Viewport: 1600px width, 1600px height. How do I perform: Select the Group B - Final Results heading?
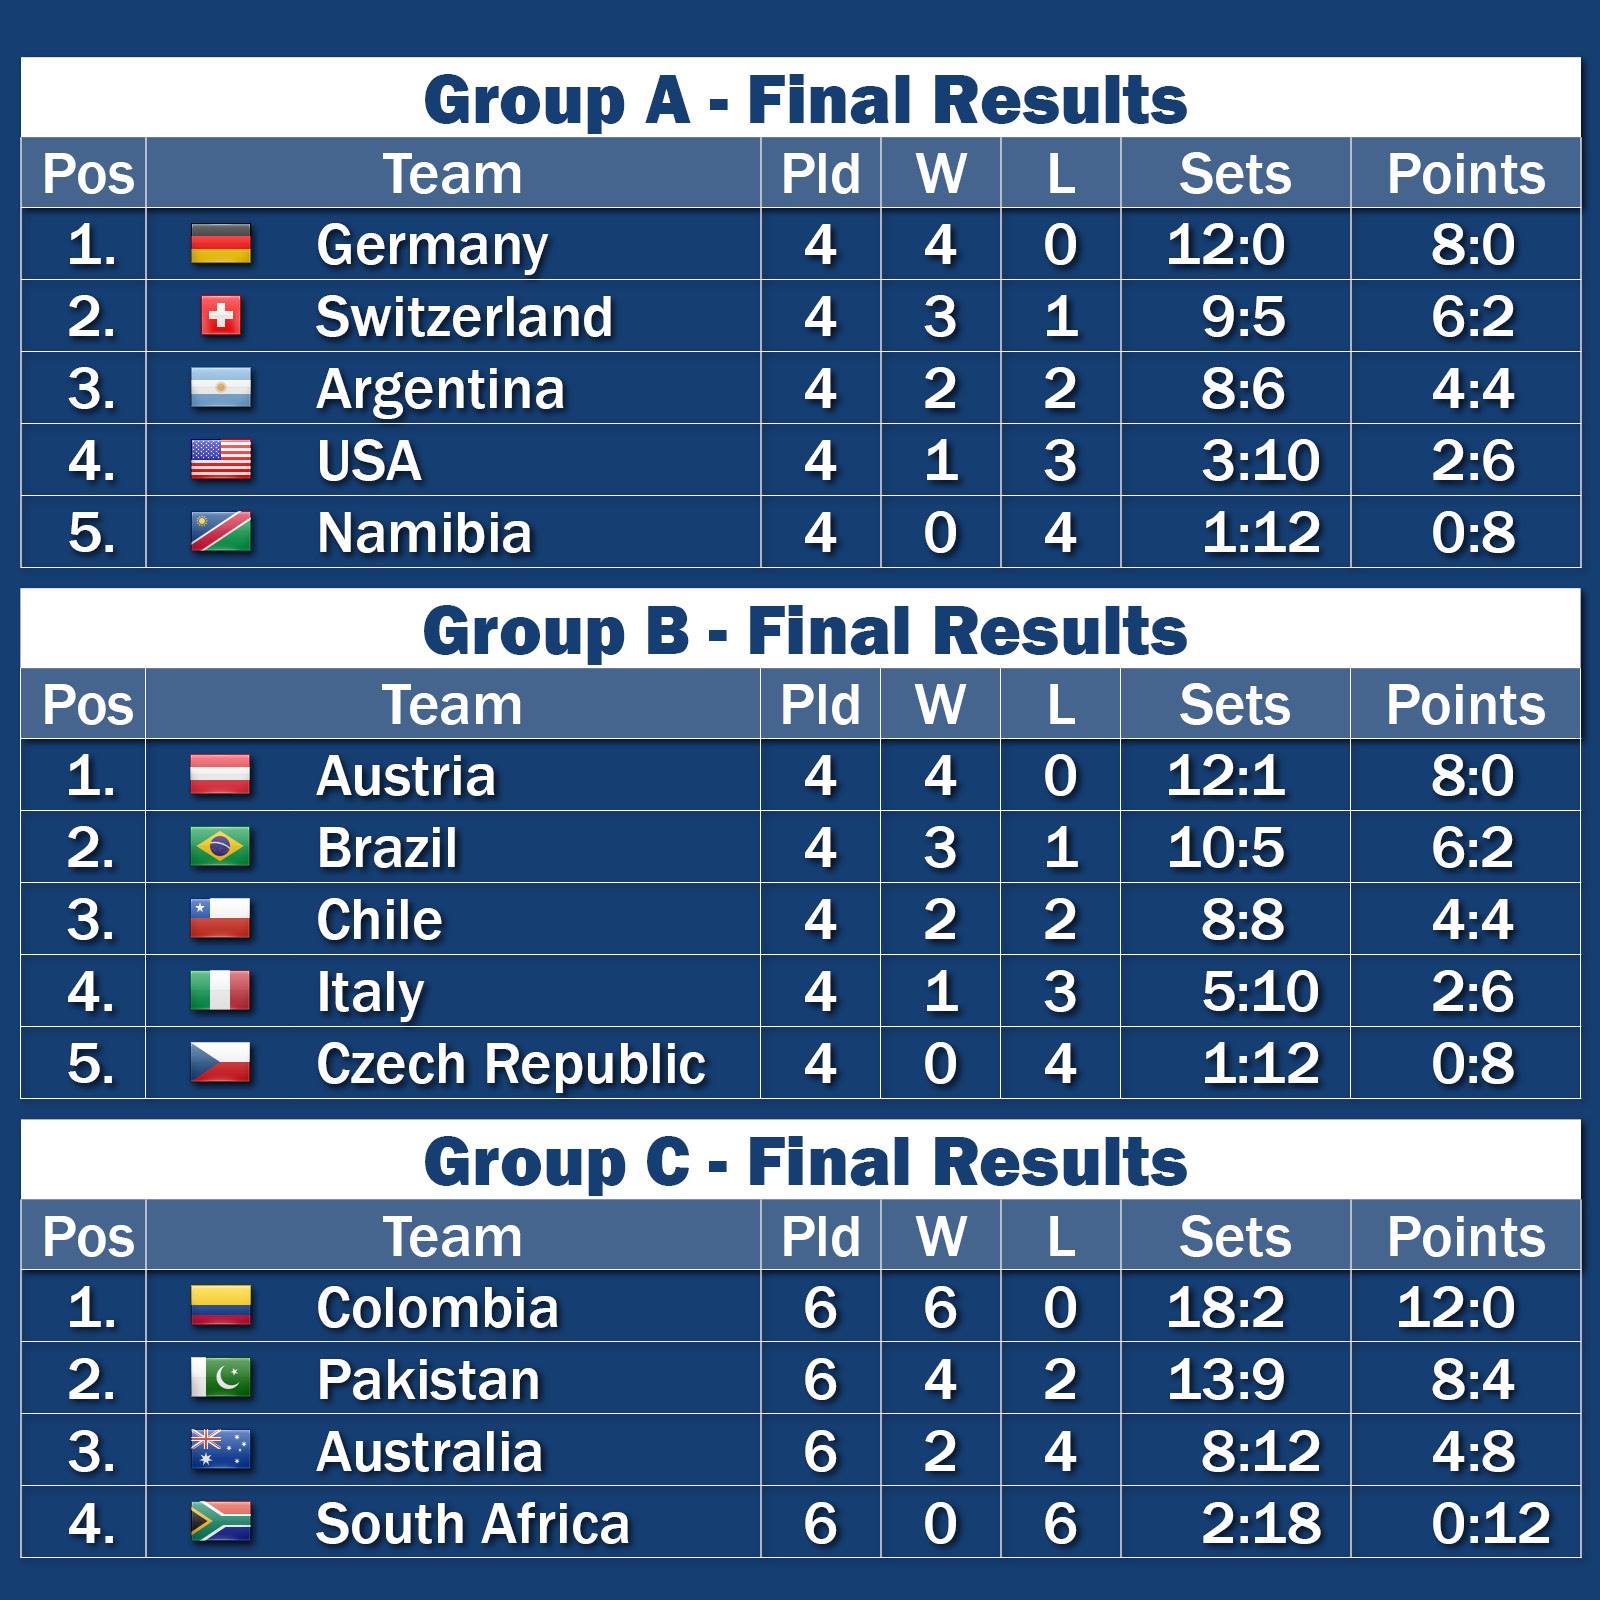[805, 632]
